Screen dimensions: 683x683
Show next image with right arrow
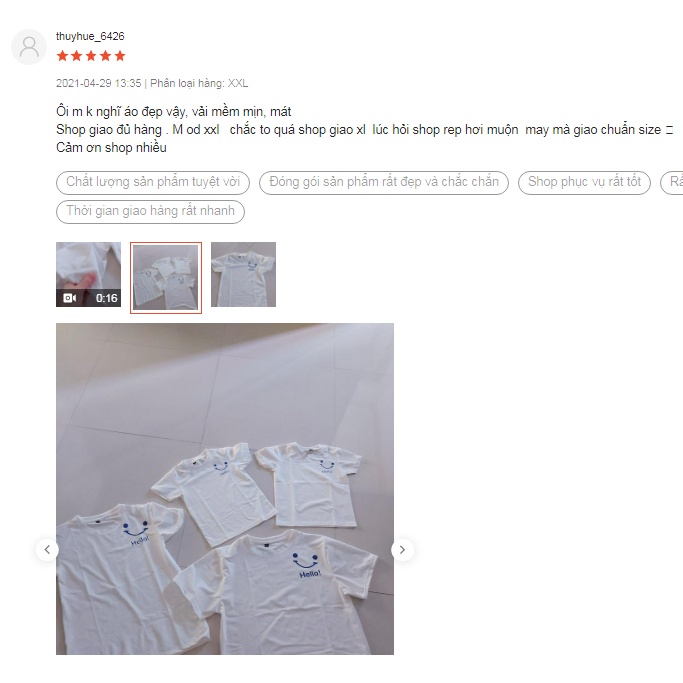pyautogui.click(x=402, y=550)
